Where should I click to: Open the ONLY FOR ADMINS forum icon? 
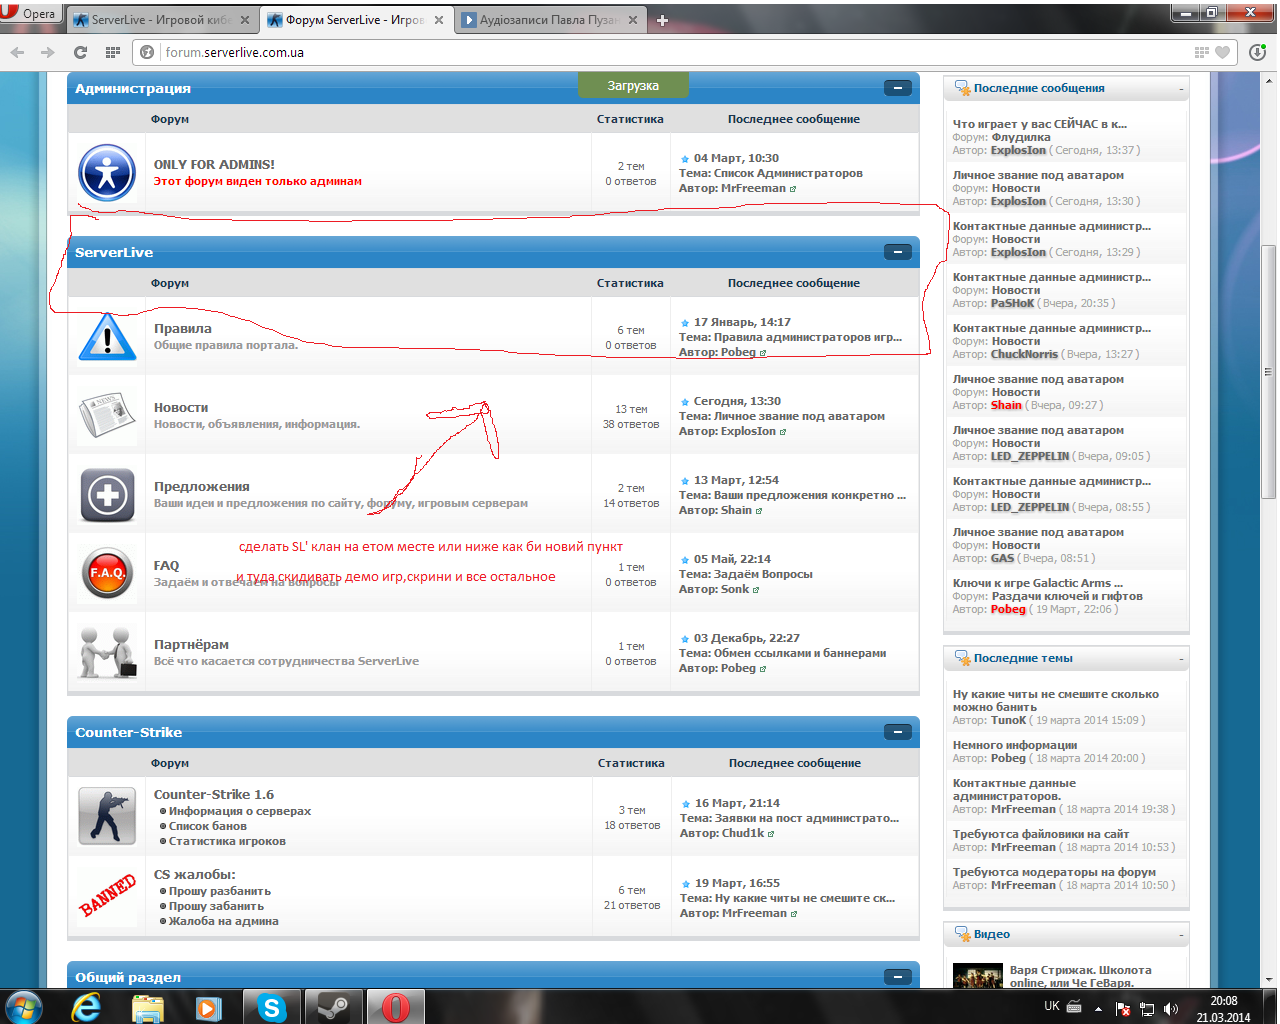[x=107, y=173]
